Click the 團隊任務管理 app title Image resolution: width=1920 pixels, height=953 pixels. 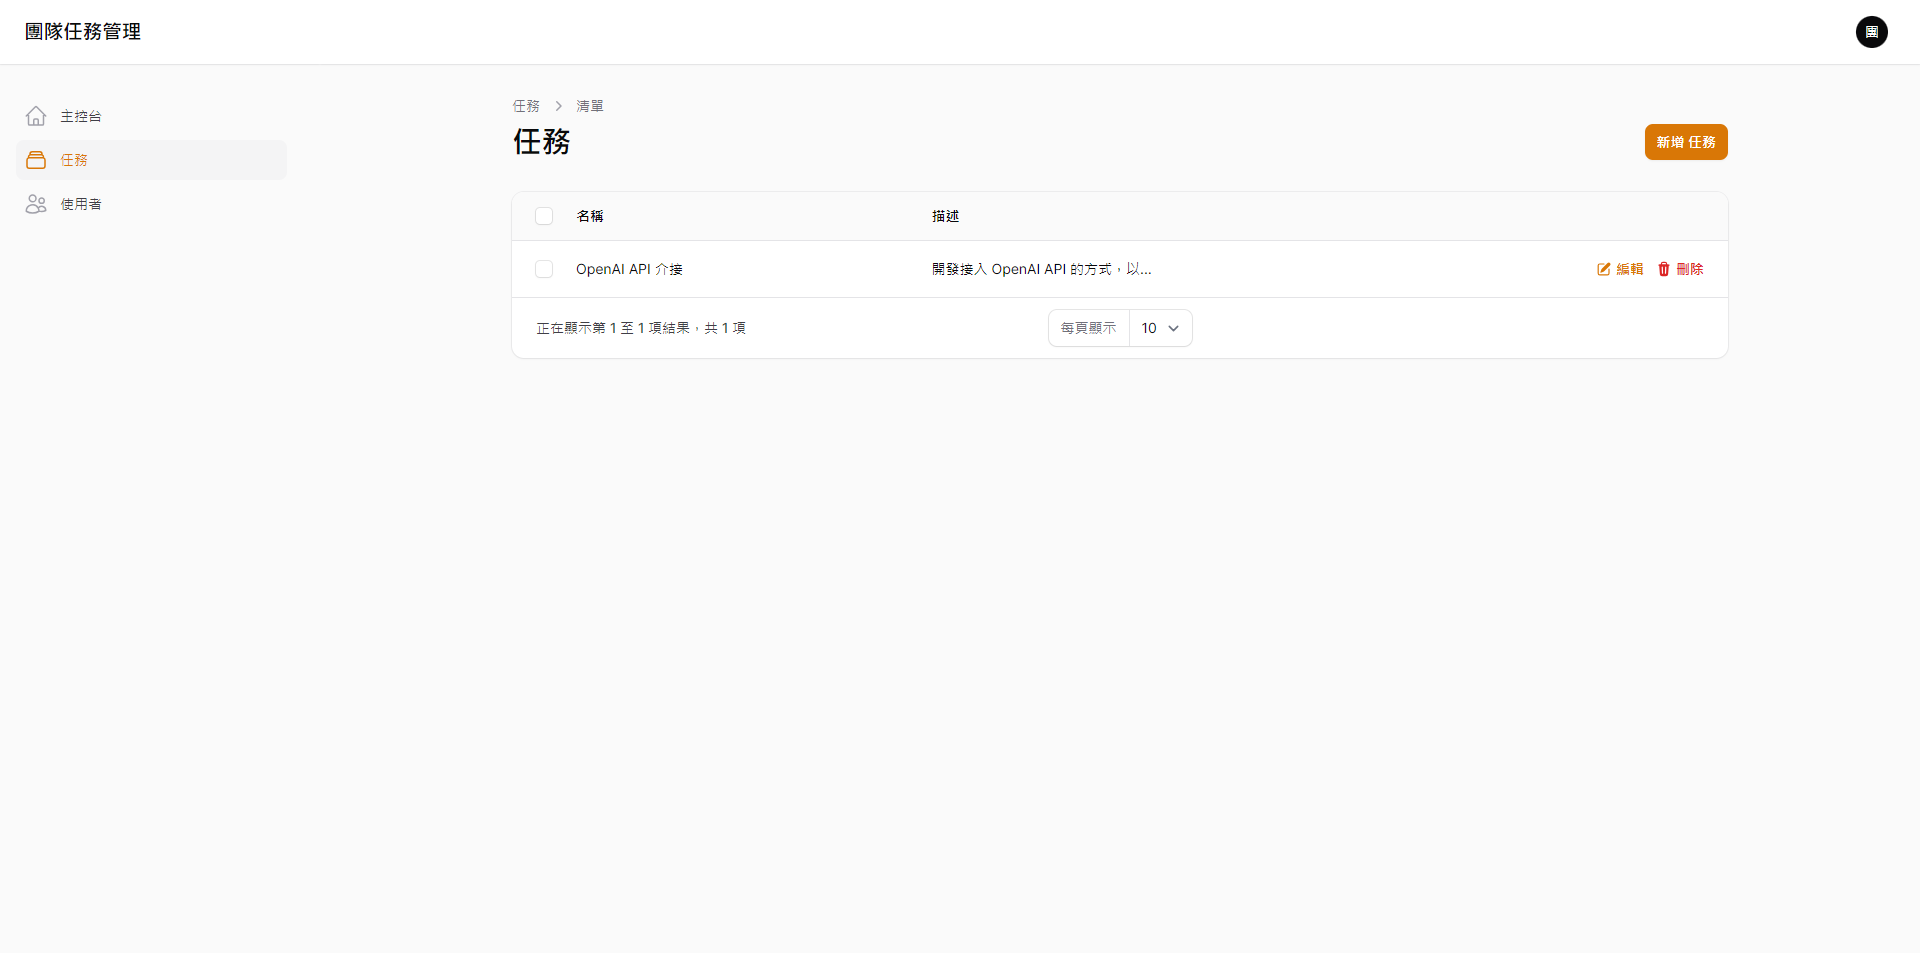(83, 32)
